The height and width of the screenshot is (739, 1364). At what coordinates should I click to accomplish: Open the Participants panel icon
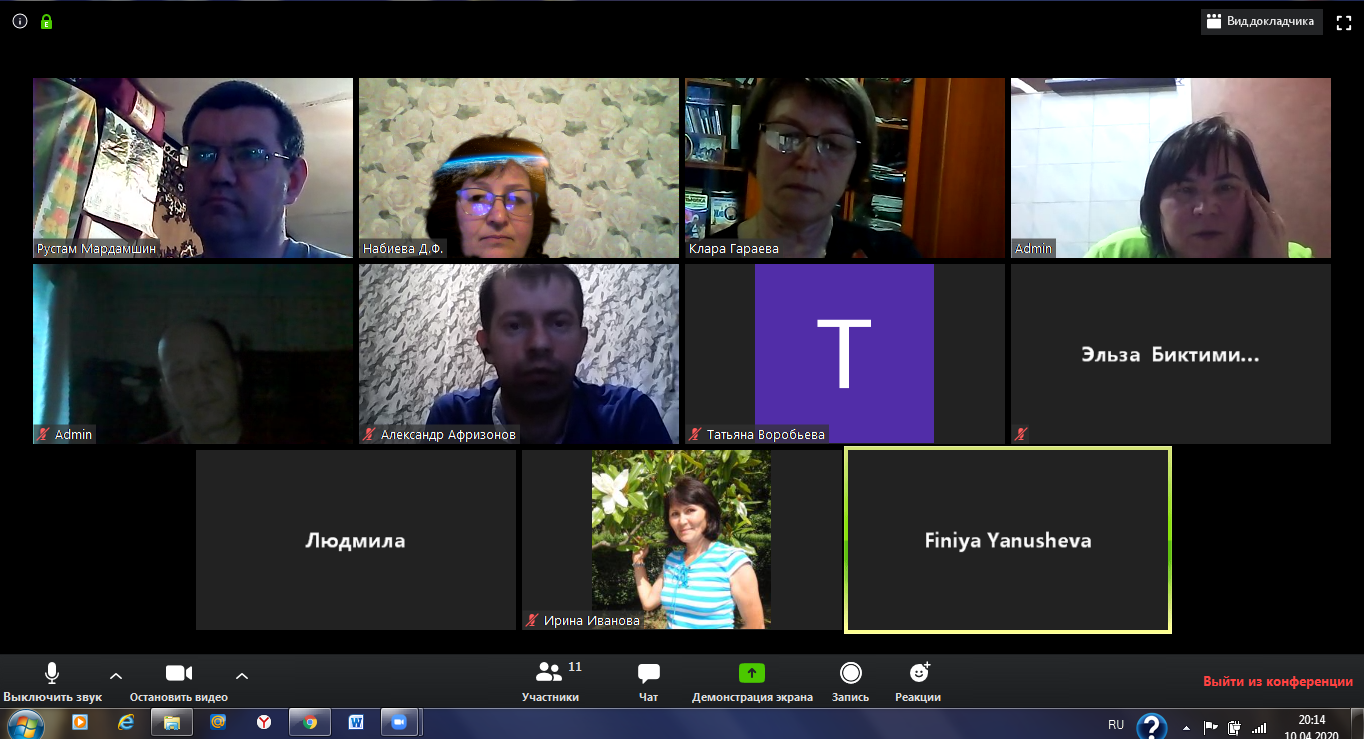549,673
